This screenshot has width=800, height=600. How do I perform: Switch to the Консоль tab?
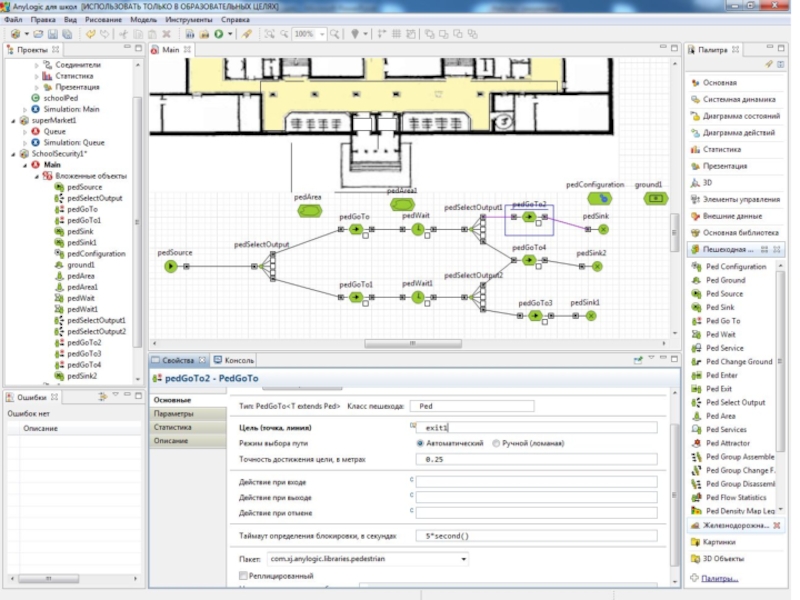click(237, 360)
